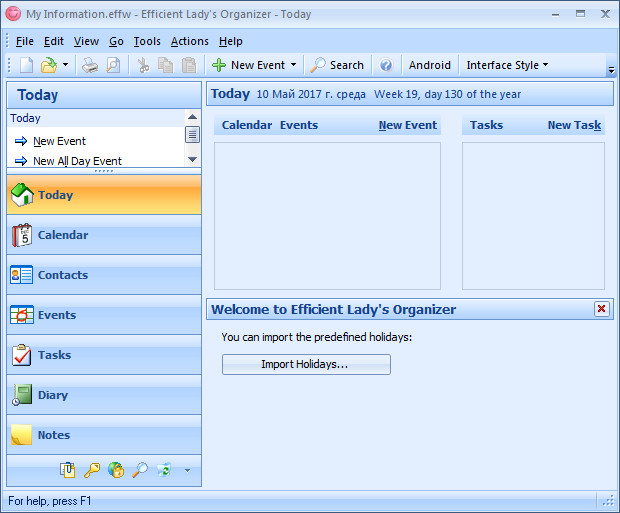Viewport: 620px width, 513px height.
Task: Open the Interface Style dropdown
Action: click(x=507, y=65)
